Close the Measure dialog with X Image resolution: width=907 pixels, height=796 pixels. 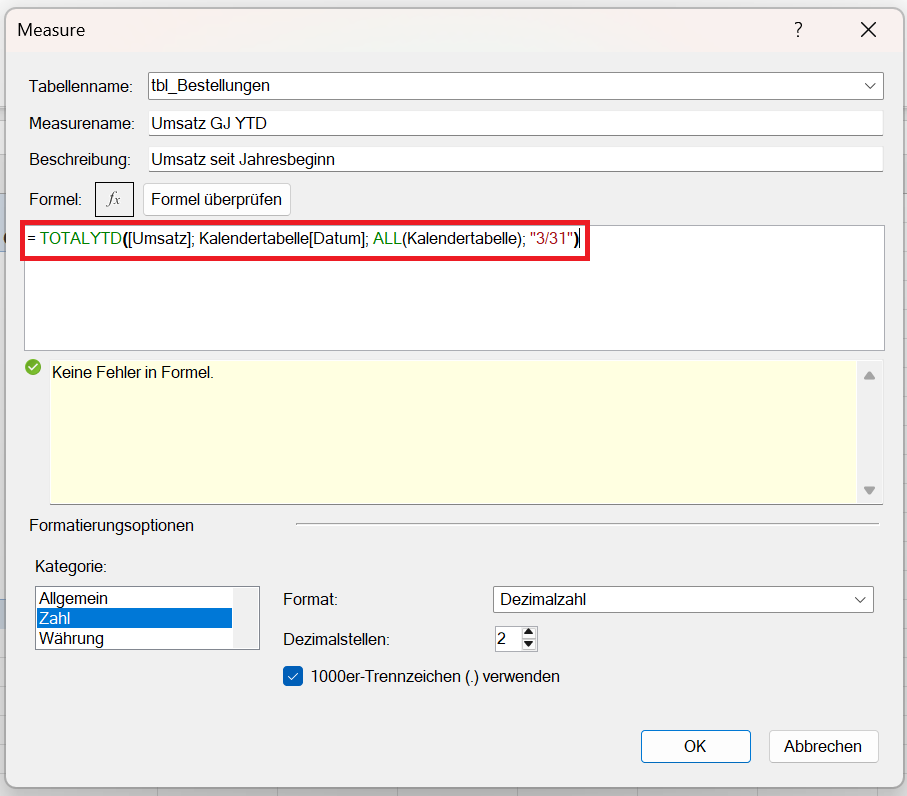point(867,30)
